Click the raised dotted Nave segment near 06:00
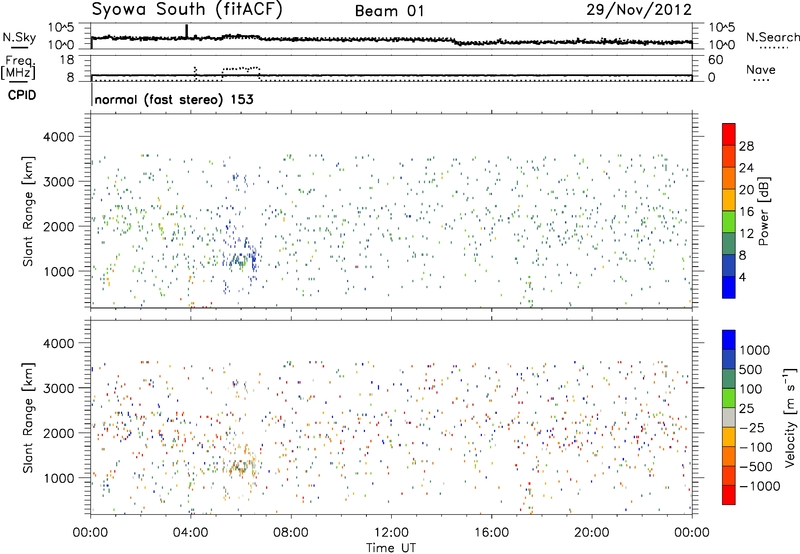800x554 pixels. coord(241,68)
